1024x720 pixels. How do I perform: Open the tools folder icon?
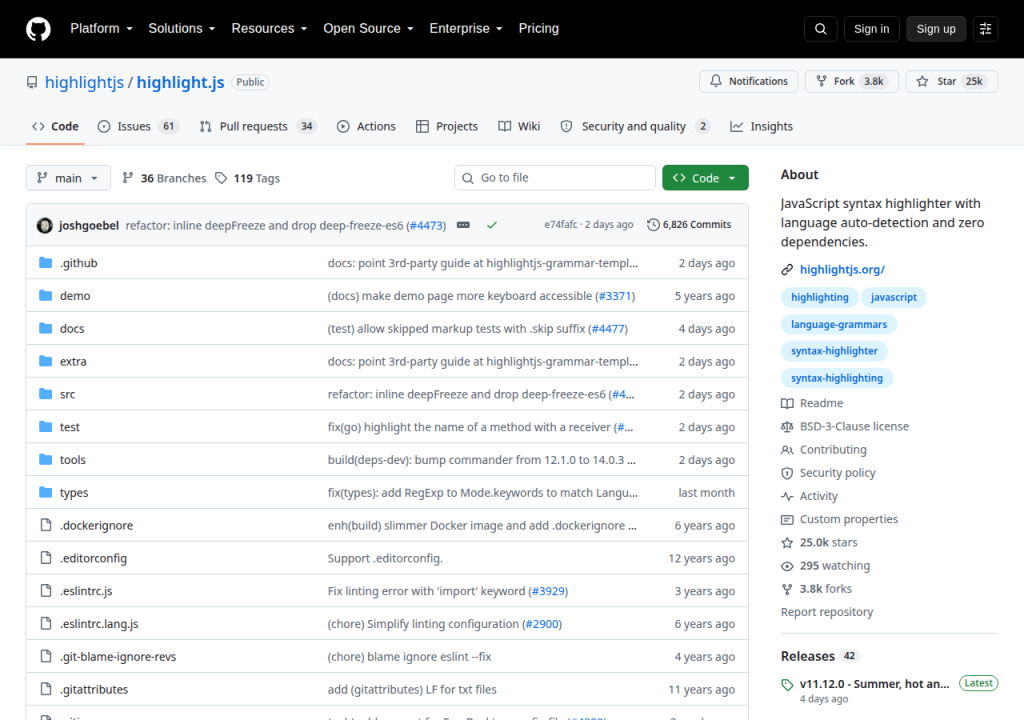pos(45,459)
